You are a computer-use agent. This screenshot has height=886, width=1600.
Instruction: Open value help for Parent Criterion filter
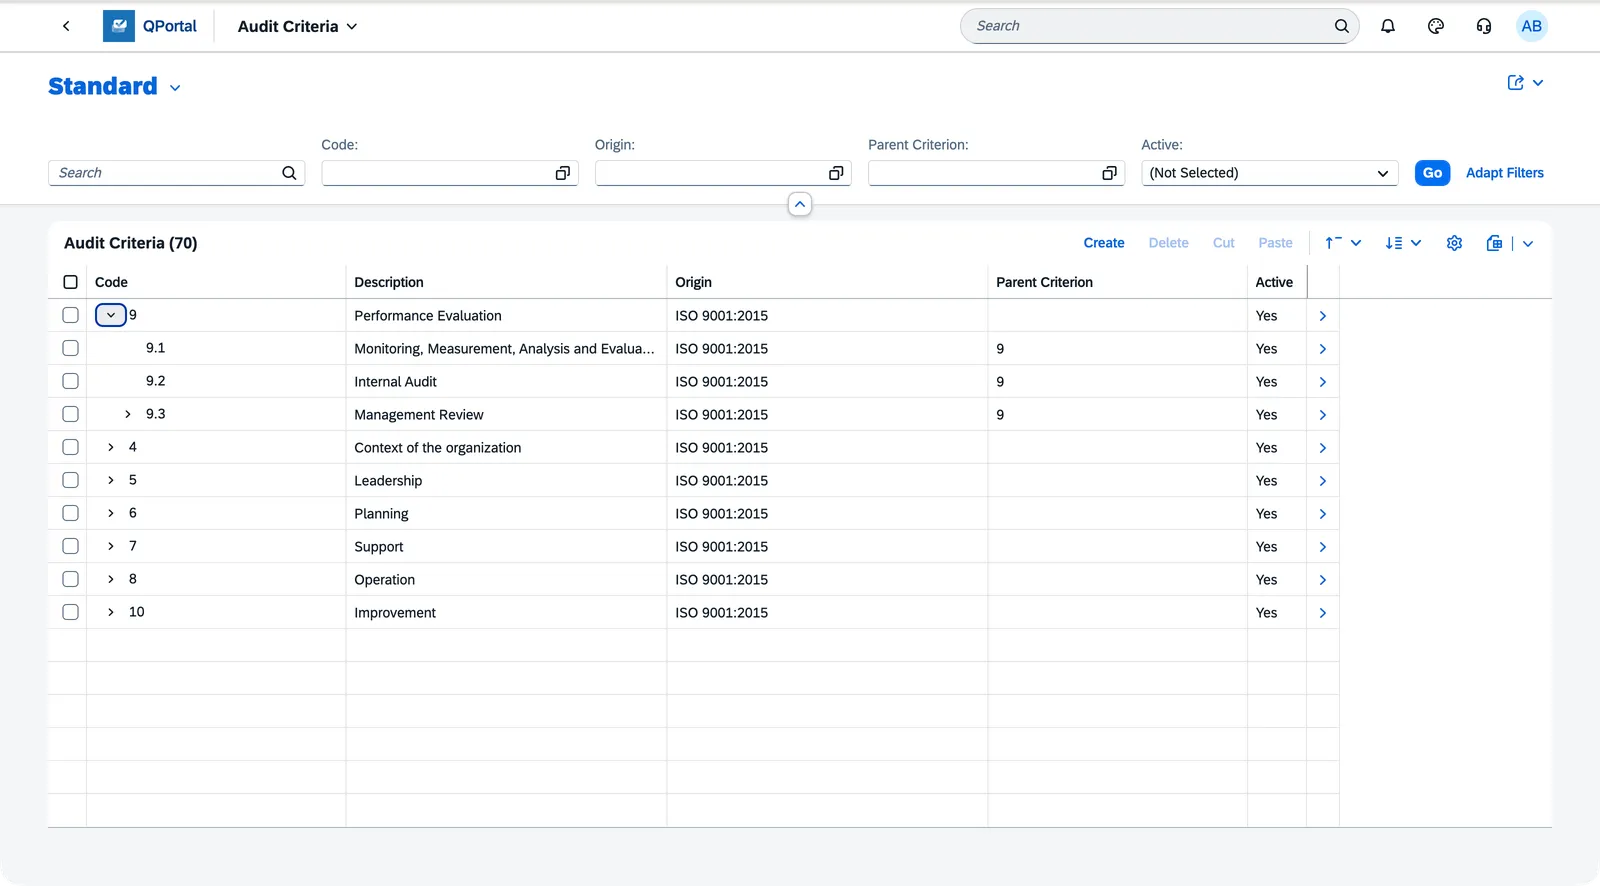pyautogui.click(x=1109, y=173)
